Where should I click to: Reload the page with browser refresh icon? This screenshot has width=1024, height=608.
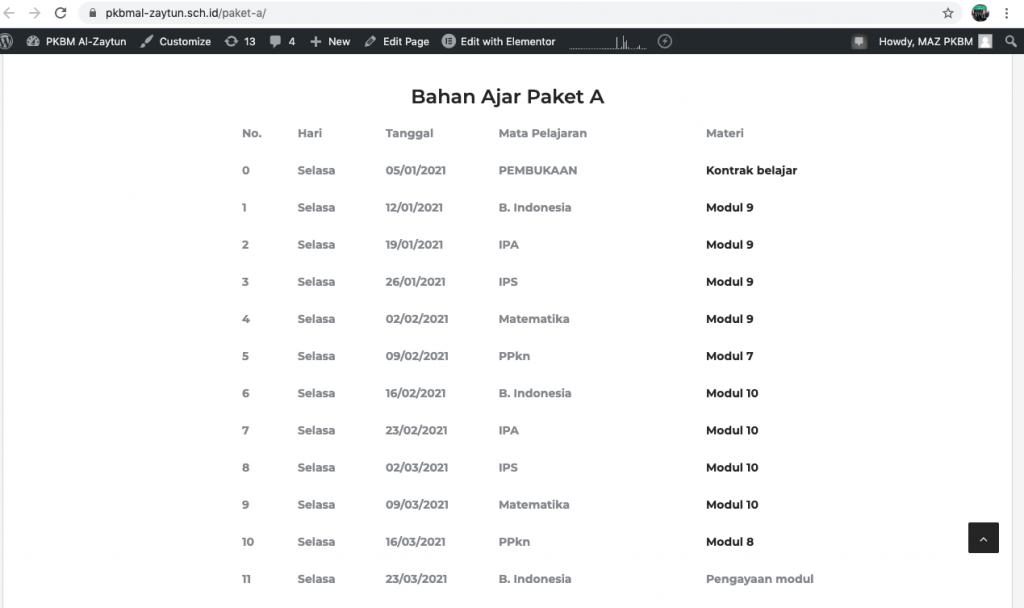60,13
